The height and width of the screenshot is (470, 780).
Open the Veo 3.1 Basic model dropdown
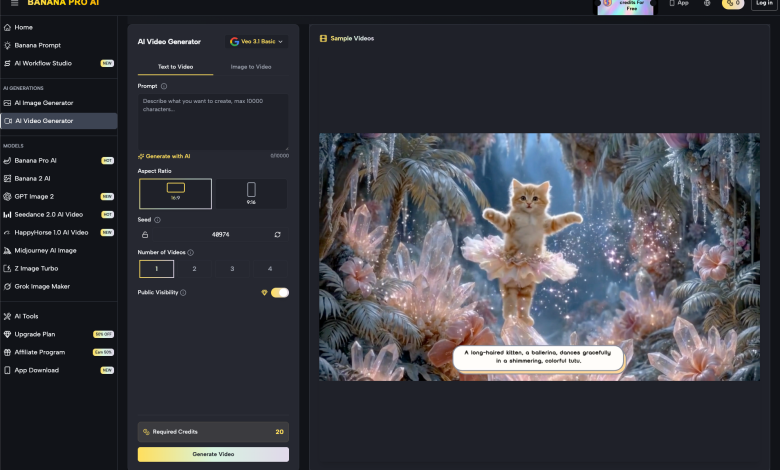pos(256,42)
